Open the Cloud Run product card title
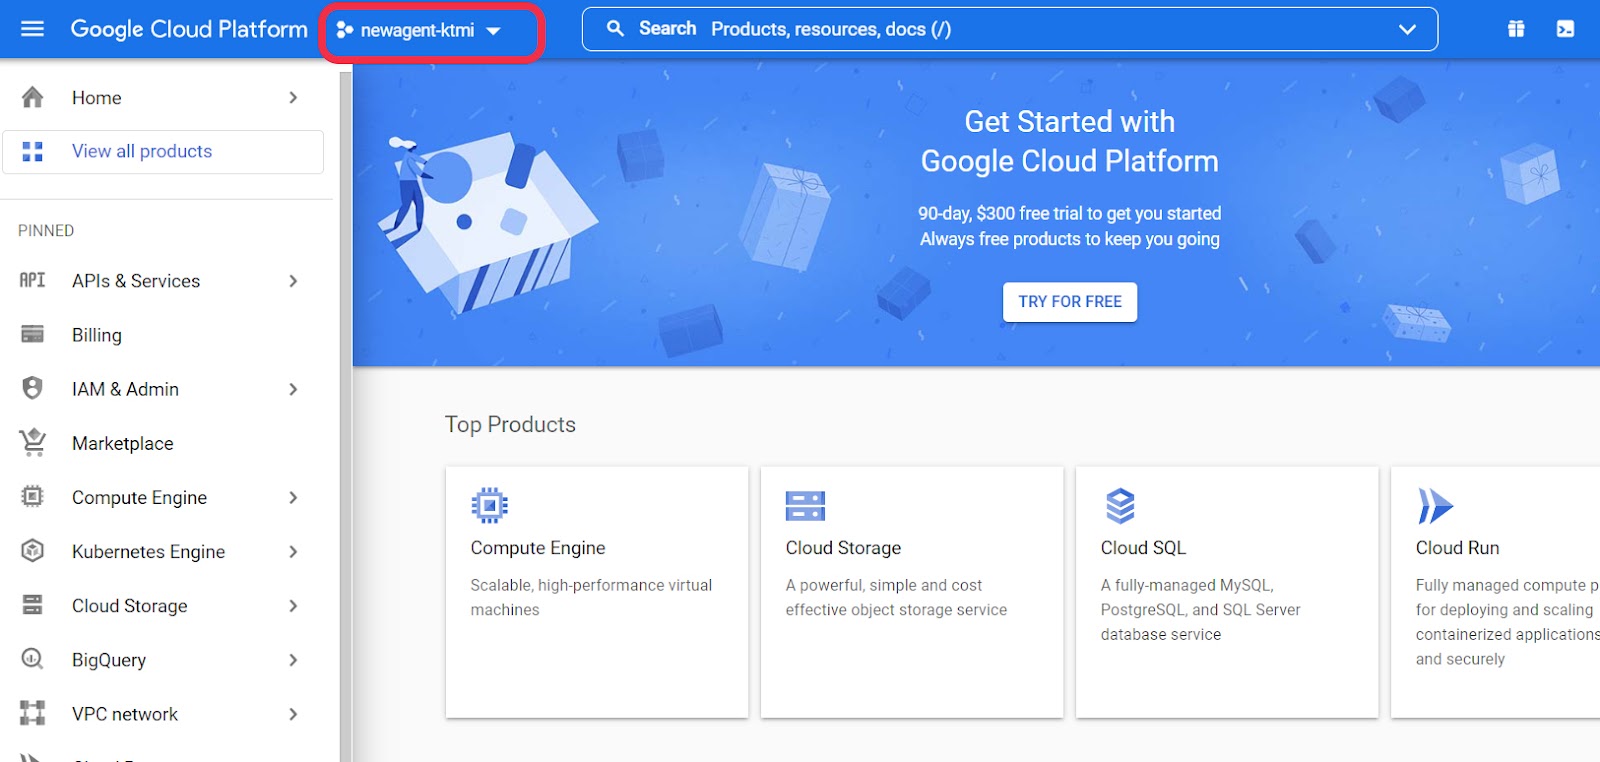Viewport: 1600px width, 762px height. coord(1457,548)
